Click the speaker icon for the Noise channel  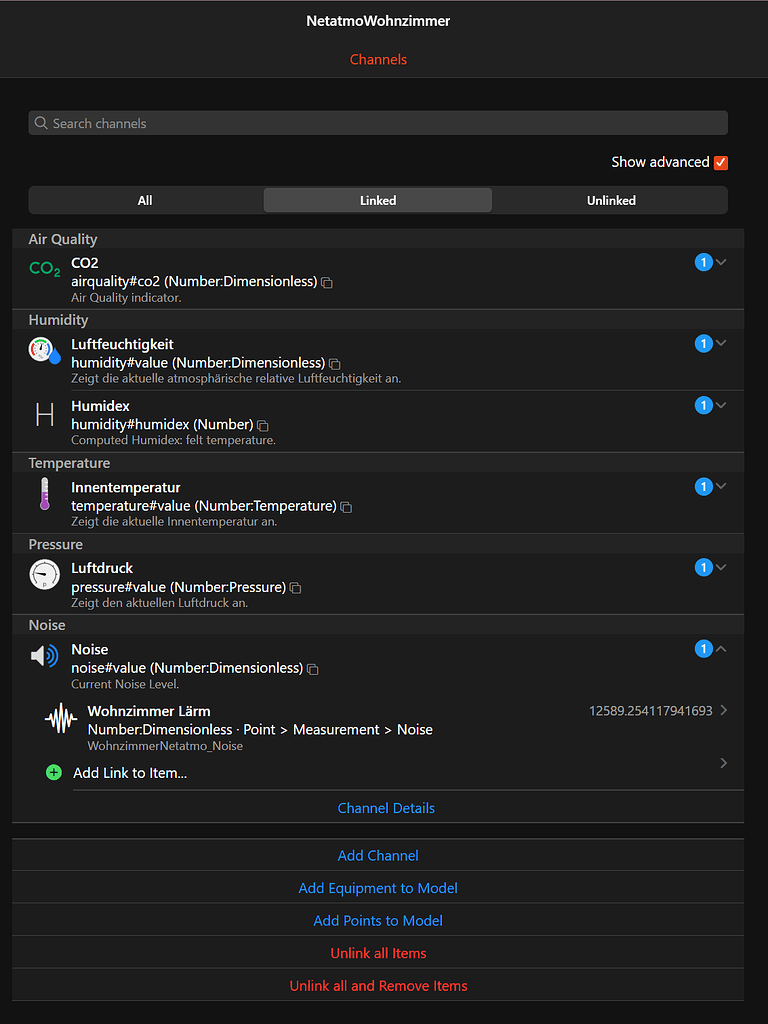tap(44, 655)
